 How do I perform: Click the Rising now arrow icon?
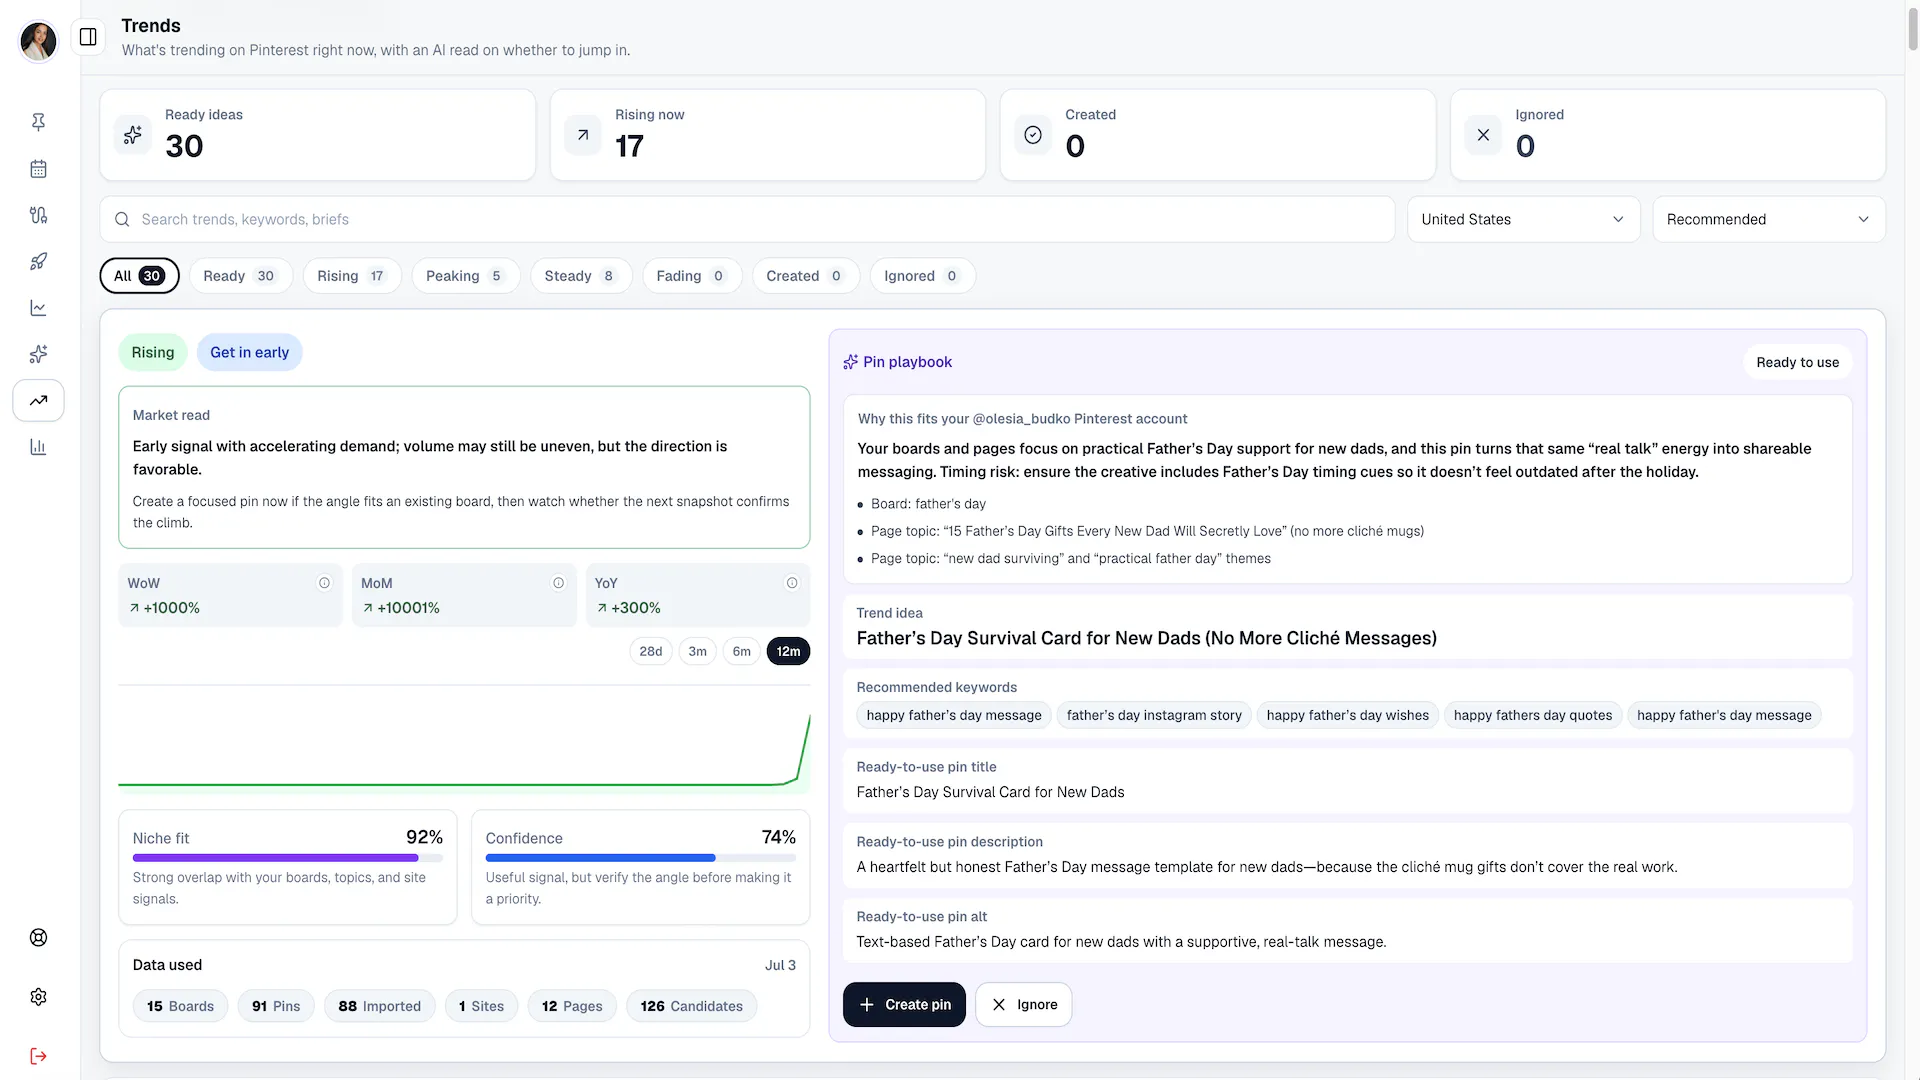coord(583,135)
